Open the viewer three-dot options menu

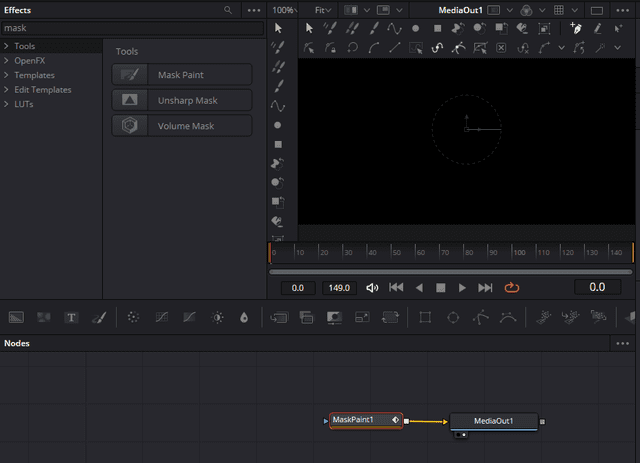coord(622,10)
